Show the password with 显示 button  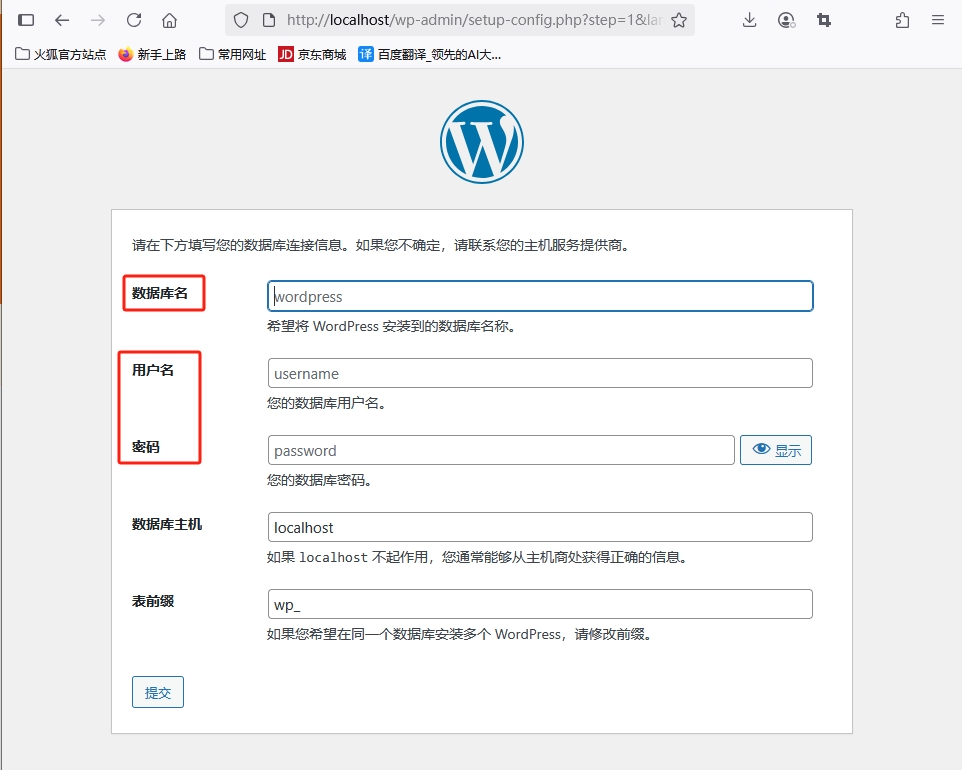coord(775,450)
